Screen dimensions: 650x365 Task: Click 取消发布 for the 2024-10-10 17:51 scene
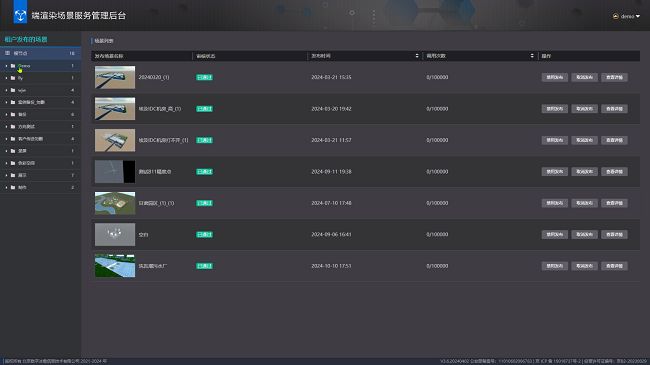tap(585, 266)
